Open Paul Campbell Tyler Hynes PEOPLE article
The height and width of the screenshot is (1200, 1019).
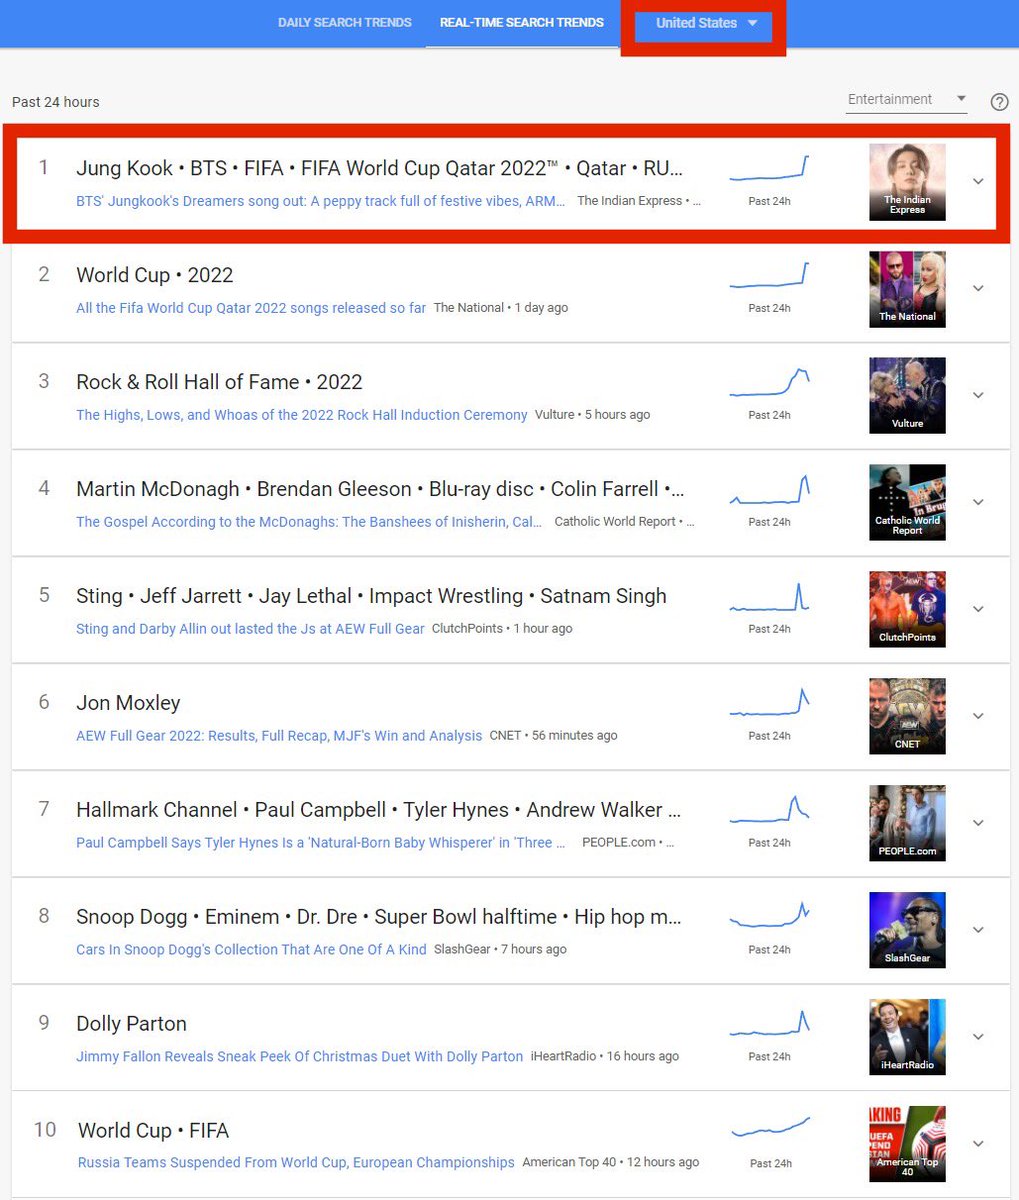tap(321, 843)
